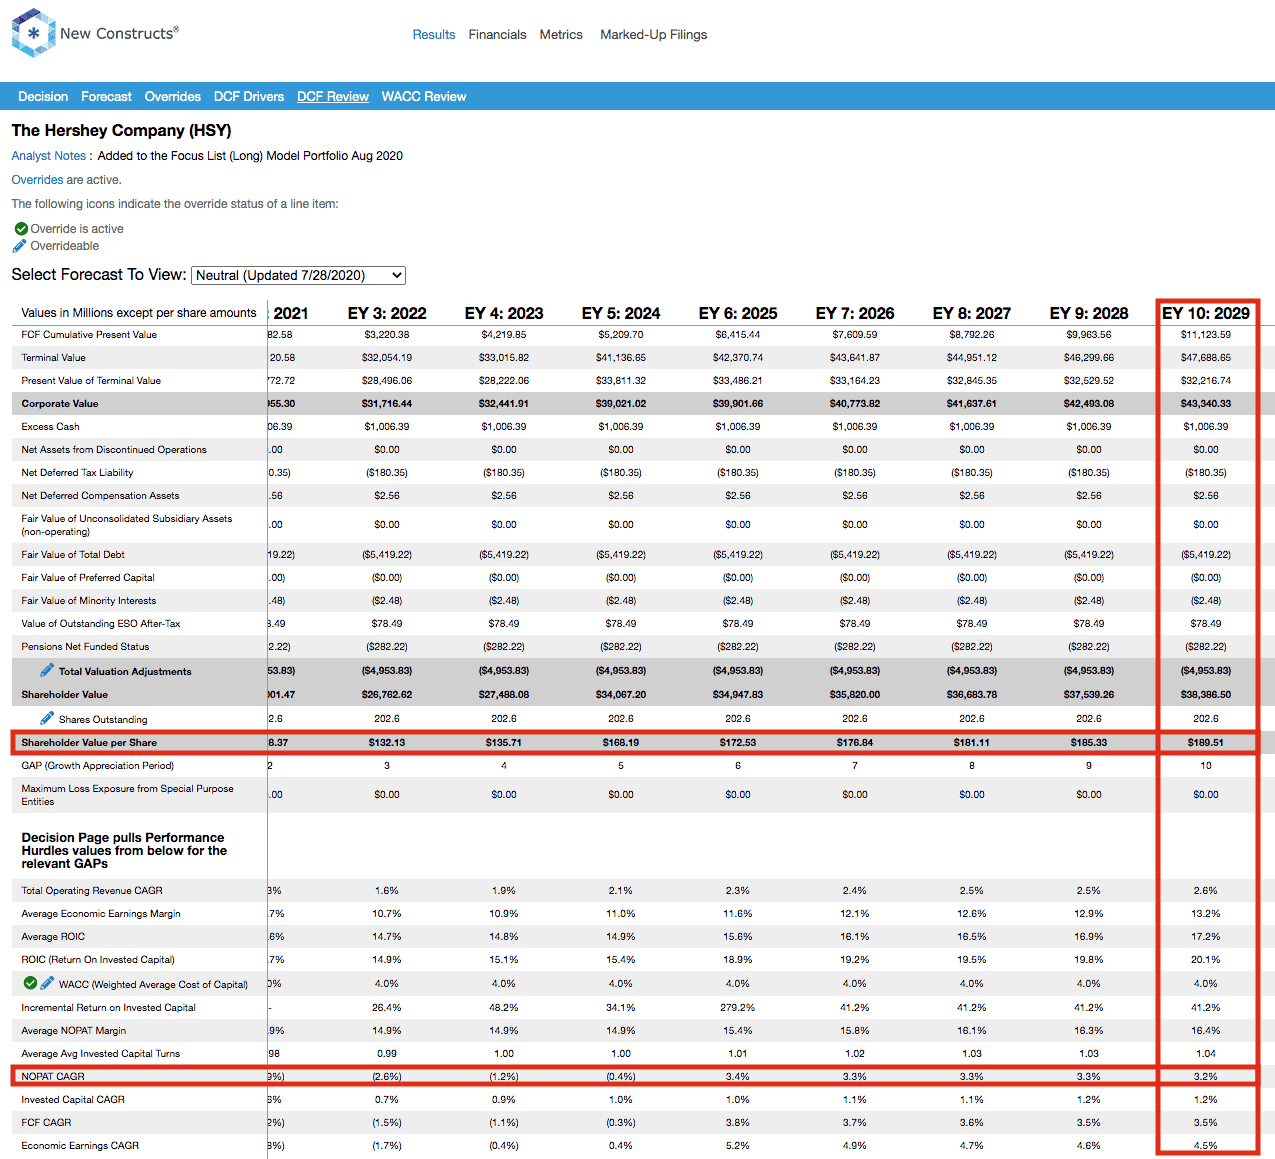Click the Pensions Net Funded Status label

tap(85, 647)
